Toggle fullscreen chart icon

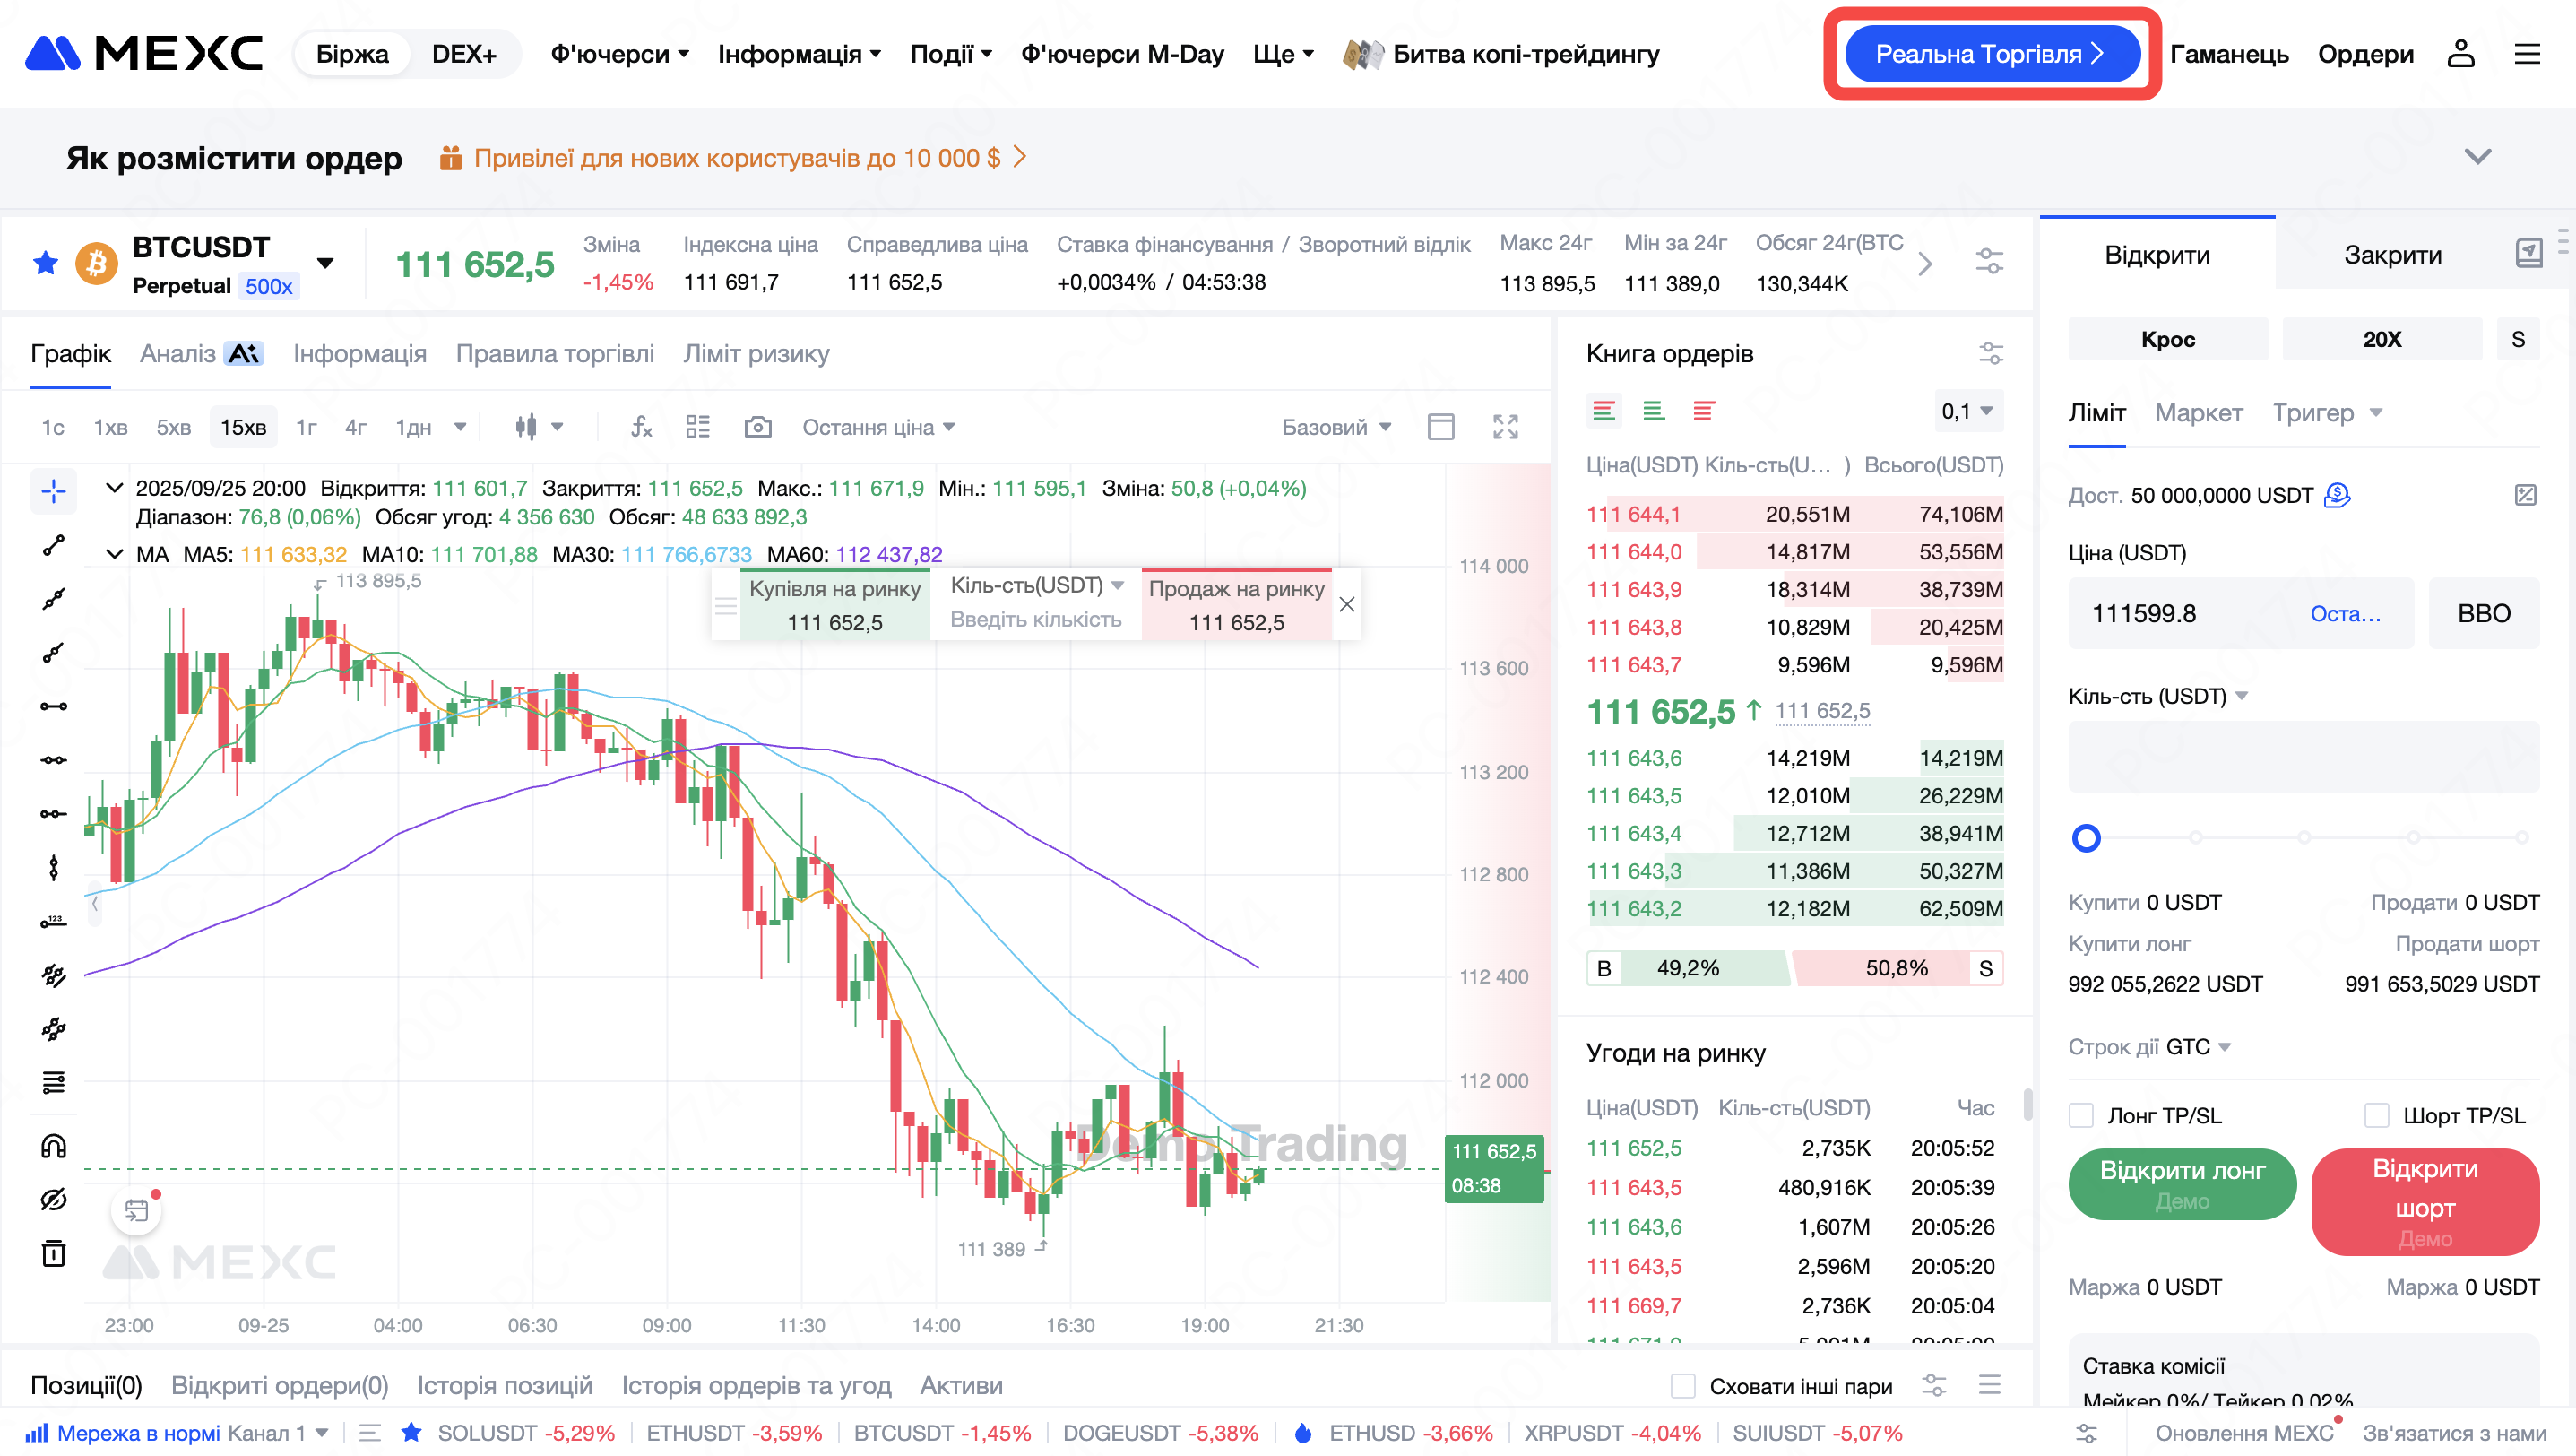click(x=1505, y=427)
